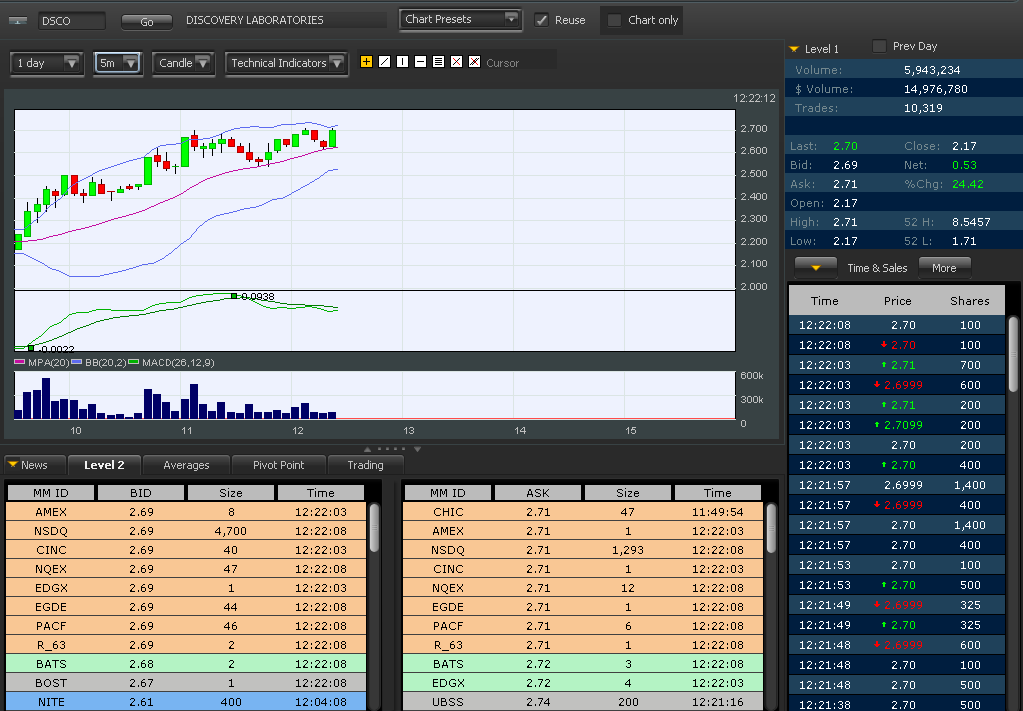Screen dimensions: 1023x711
Task: Select the crosshair cursor drawing tool
Action: point(366,62)
